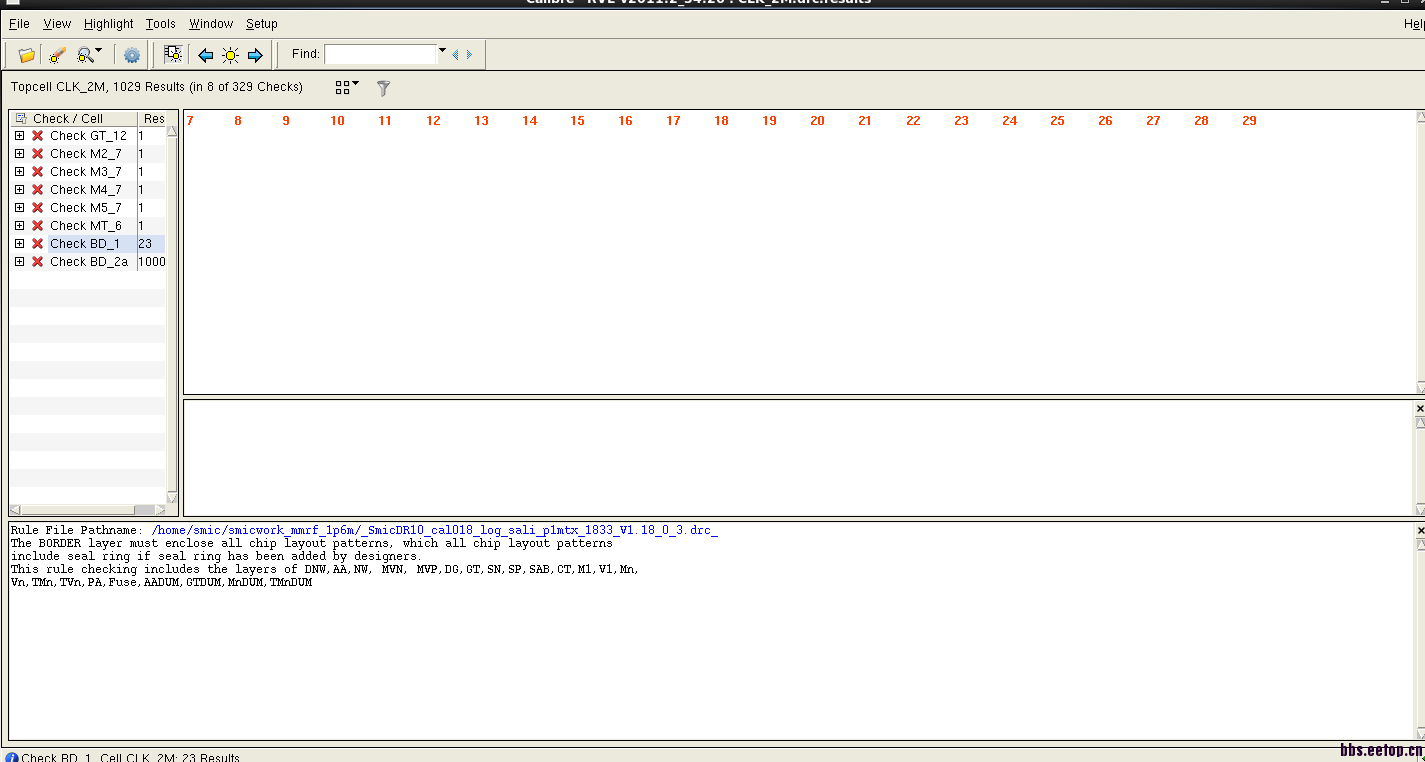Image resolution: width=1425 pixels, height=762 pixels.
Task: Open a results database with the folder icon
Action: click(x=27, y=55)
